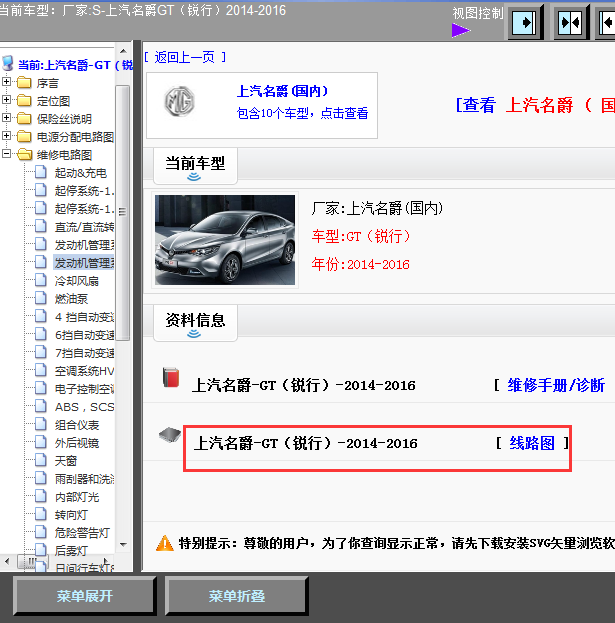Click the converging-arrows view control icon
615x623 pixels.
tap(570, 23)
